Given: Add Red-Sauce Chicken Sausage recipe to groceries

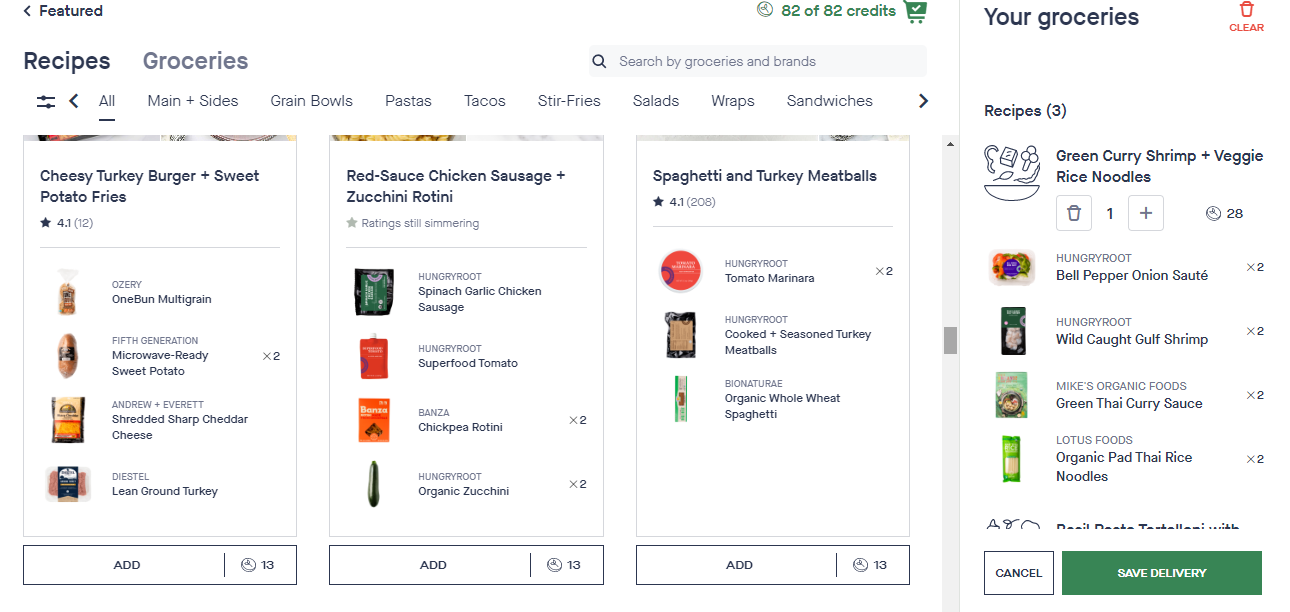Looking at the screenshot, I should tap(433, 565).
